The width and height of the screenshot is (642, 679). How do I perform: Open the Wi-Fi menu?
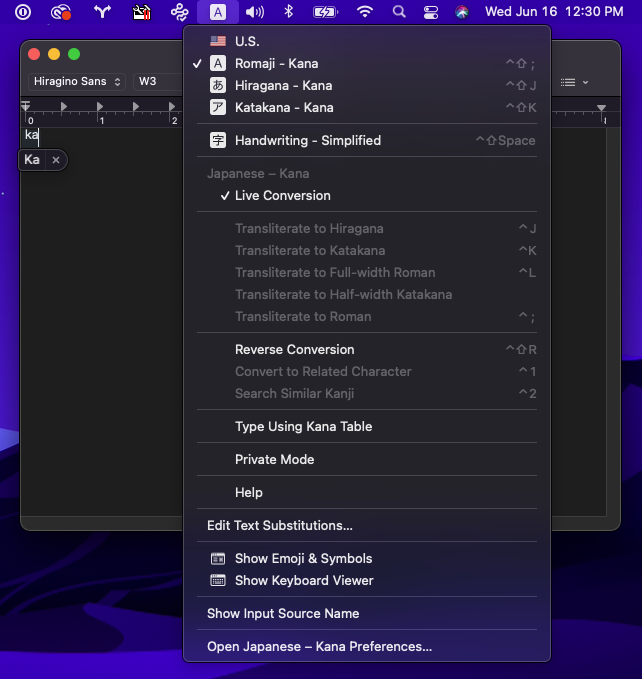click(365, 12)
